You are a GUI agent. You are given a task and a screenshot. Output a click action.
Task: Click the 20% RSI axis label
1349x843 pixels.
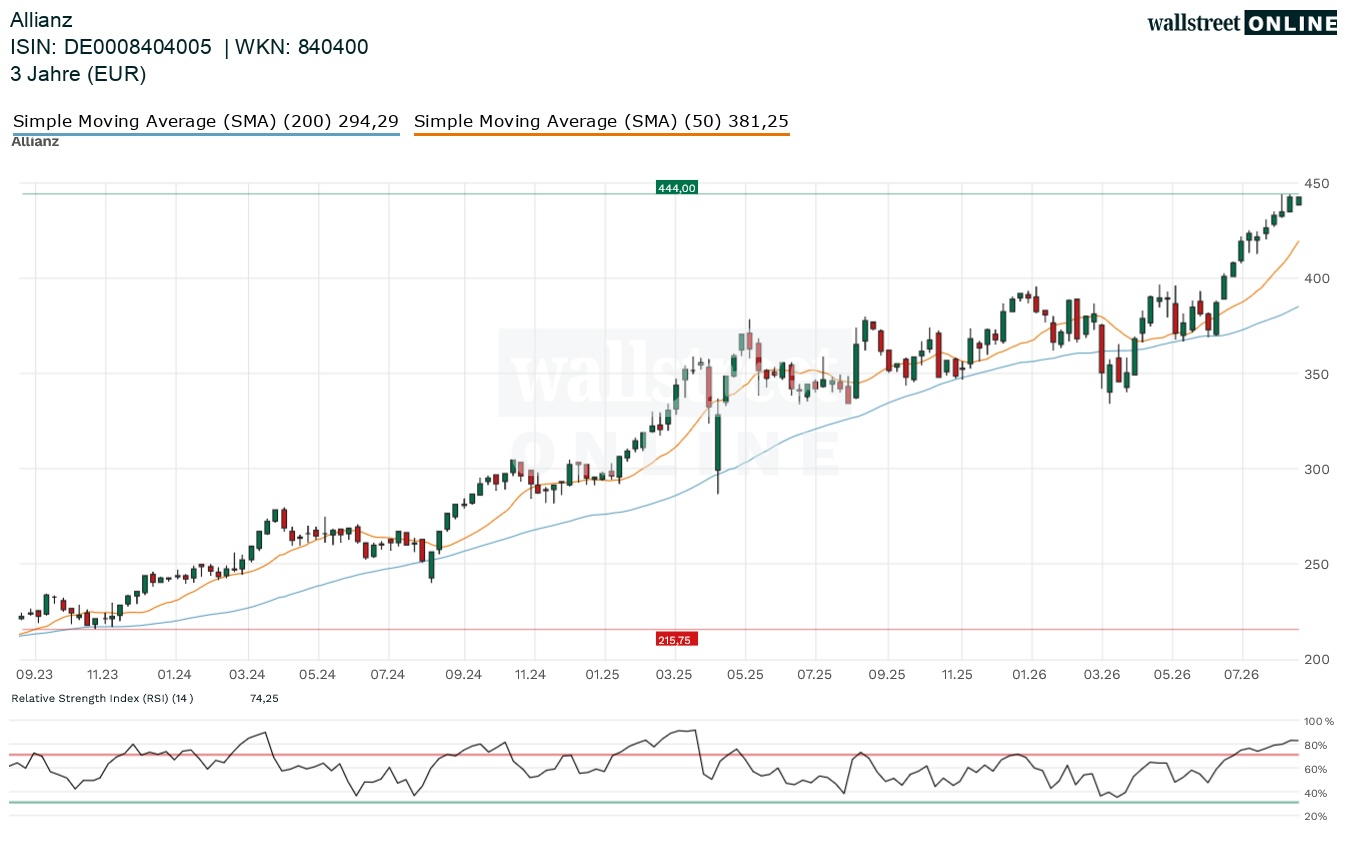click(x=1316, y=817)
